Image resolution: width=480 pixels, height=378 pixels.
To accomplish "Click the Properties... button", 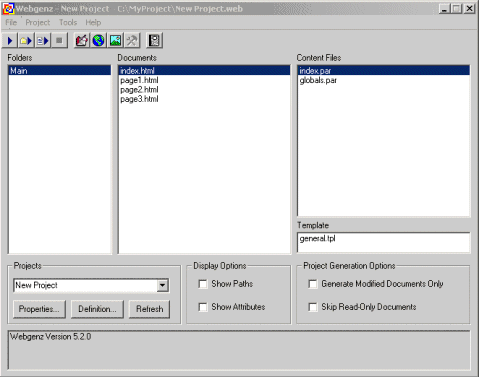I will click(39, 309).
